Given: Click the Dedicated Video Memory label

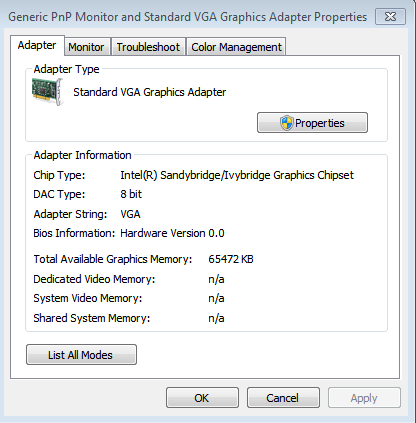Looking at the screenshot, I should (x=94, y=279).
